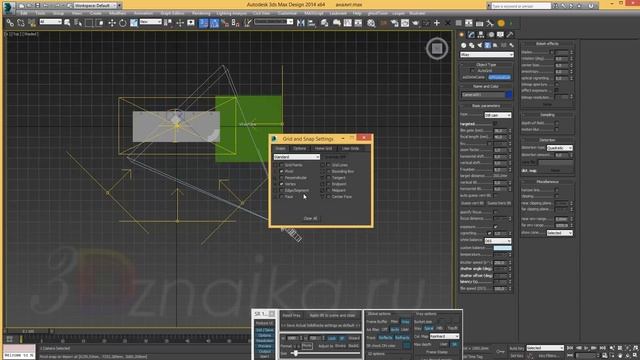Collapse the Bokeh effects rollout
640x360 pixels.
pos(547,44)
